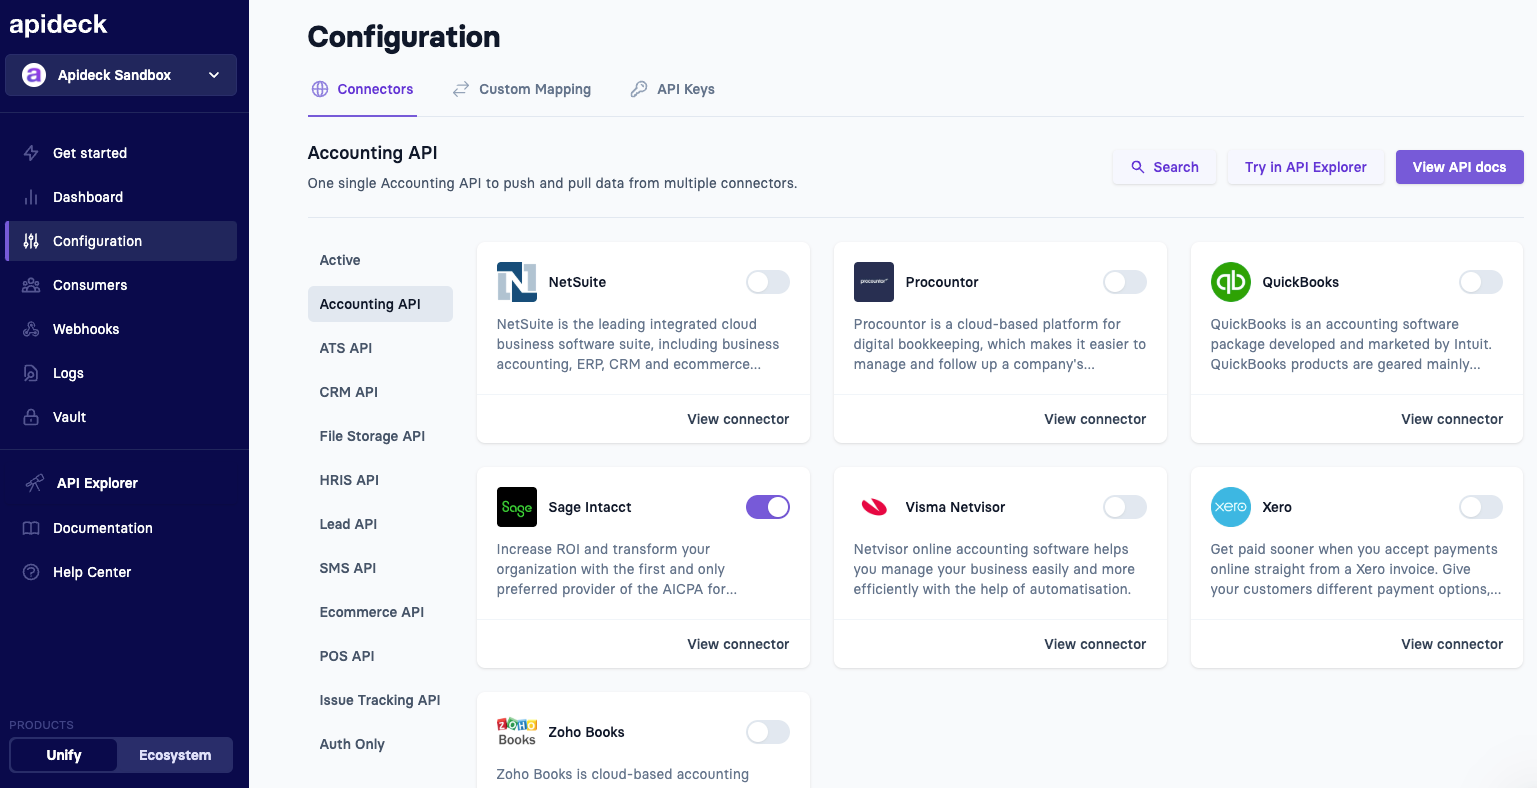Open the API Keys tab

tap(672, 89)
